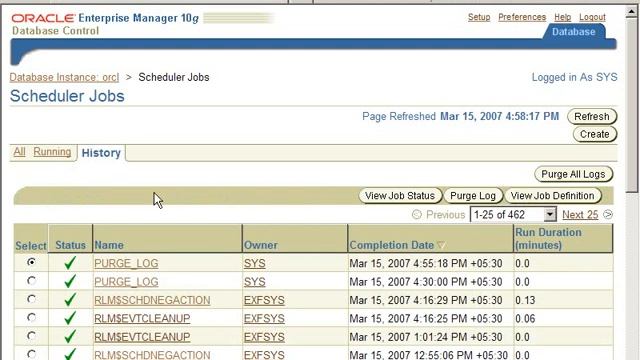Click the Next arrow icon
Viewport: 640px width, 360px height.
point(608,214)
